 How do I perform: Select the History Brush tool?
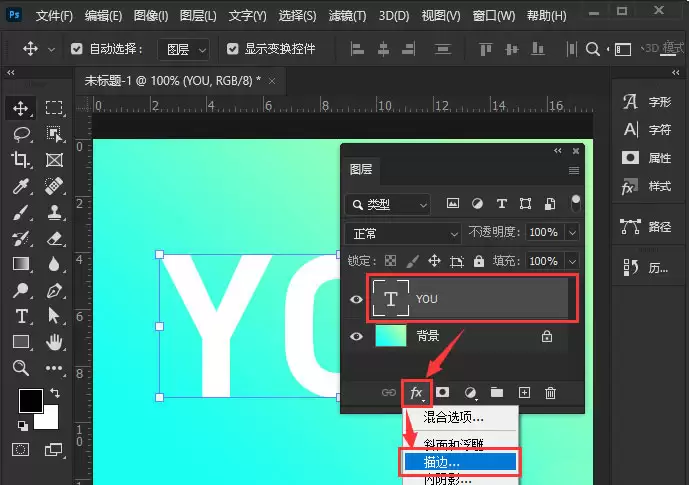(x=21, y=239)
